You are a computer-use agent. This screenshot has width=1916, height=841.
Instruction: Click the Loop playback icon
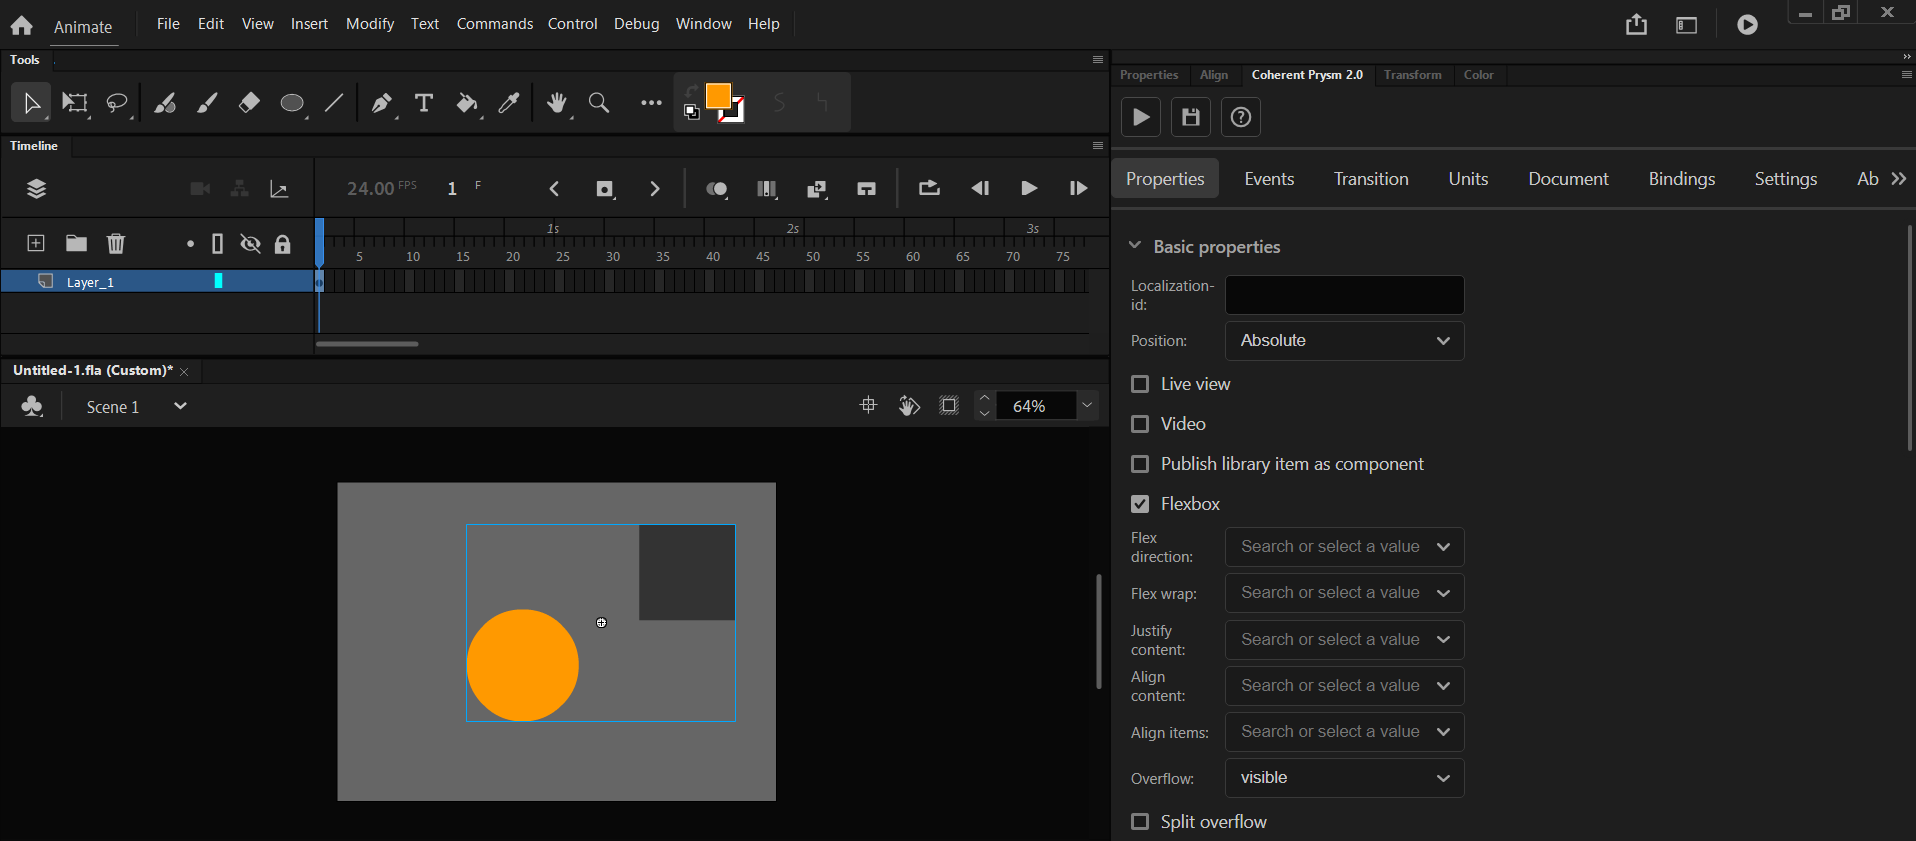pos(929,188)
